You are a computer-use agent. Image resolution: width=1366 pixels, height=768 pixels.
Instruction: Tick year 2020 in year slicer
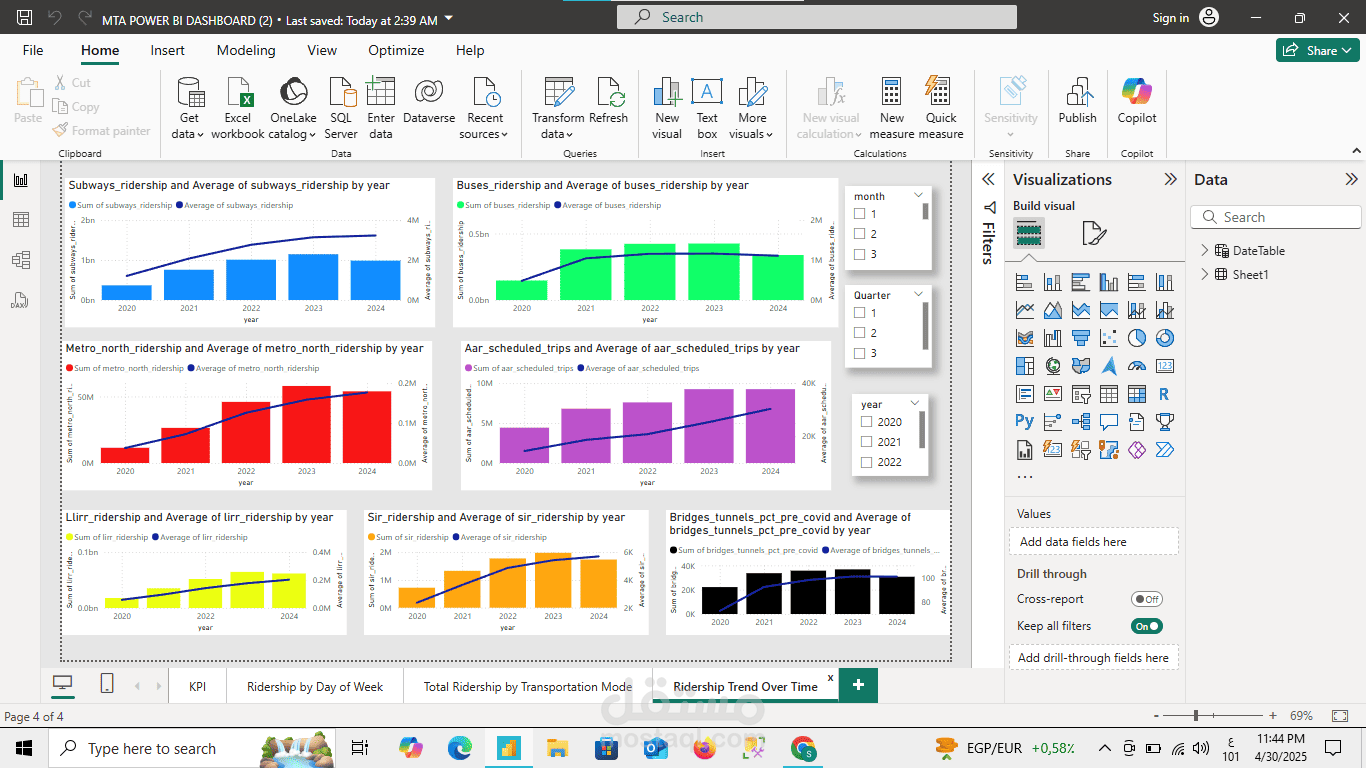click(867, 422)
